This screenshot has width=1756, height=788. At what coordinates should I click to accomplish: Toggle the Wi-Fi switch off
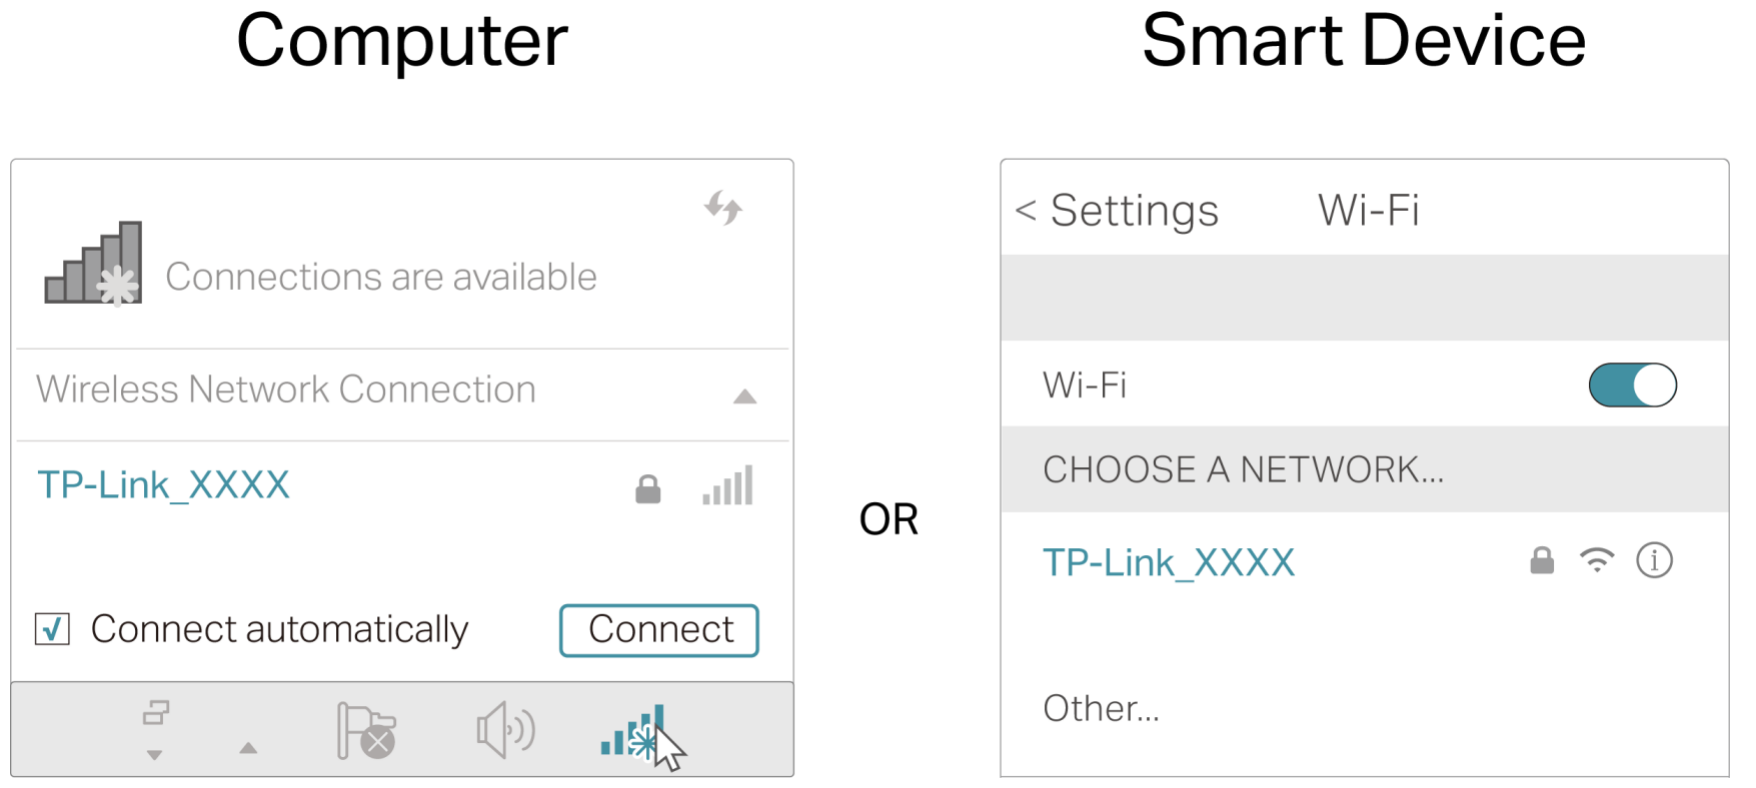[1632, 385]
